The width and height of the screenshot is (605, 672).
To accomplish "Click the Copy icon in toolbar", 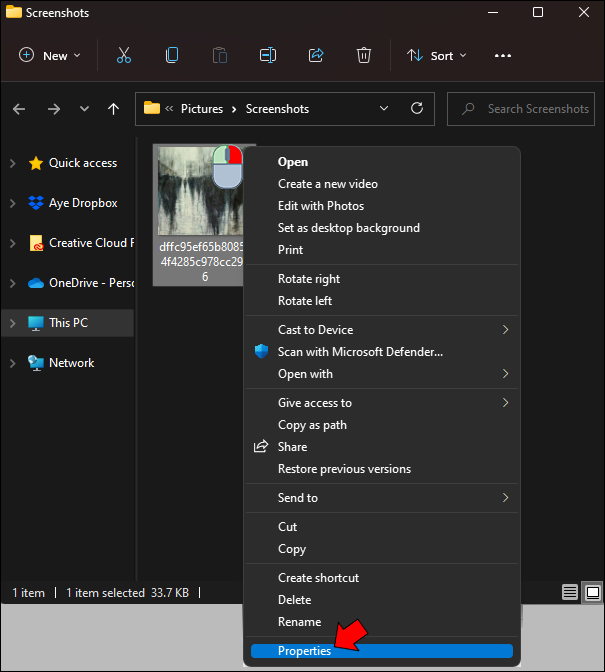I will (x=172, y=56).
